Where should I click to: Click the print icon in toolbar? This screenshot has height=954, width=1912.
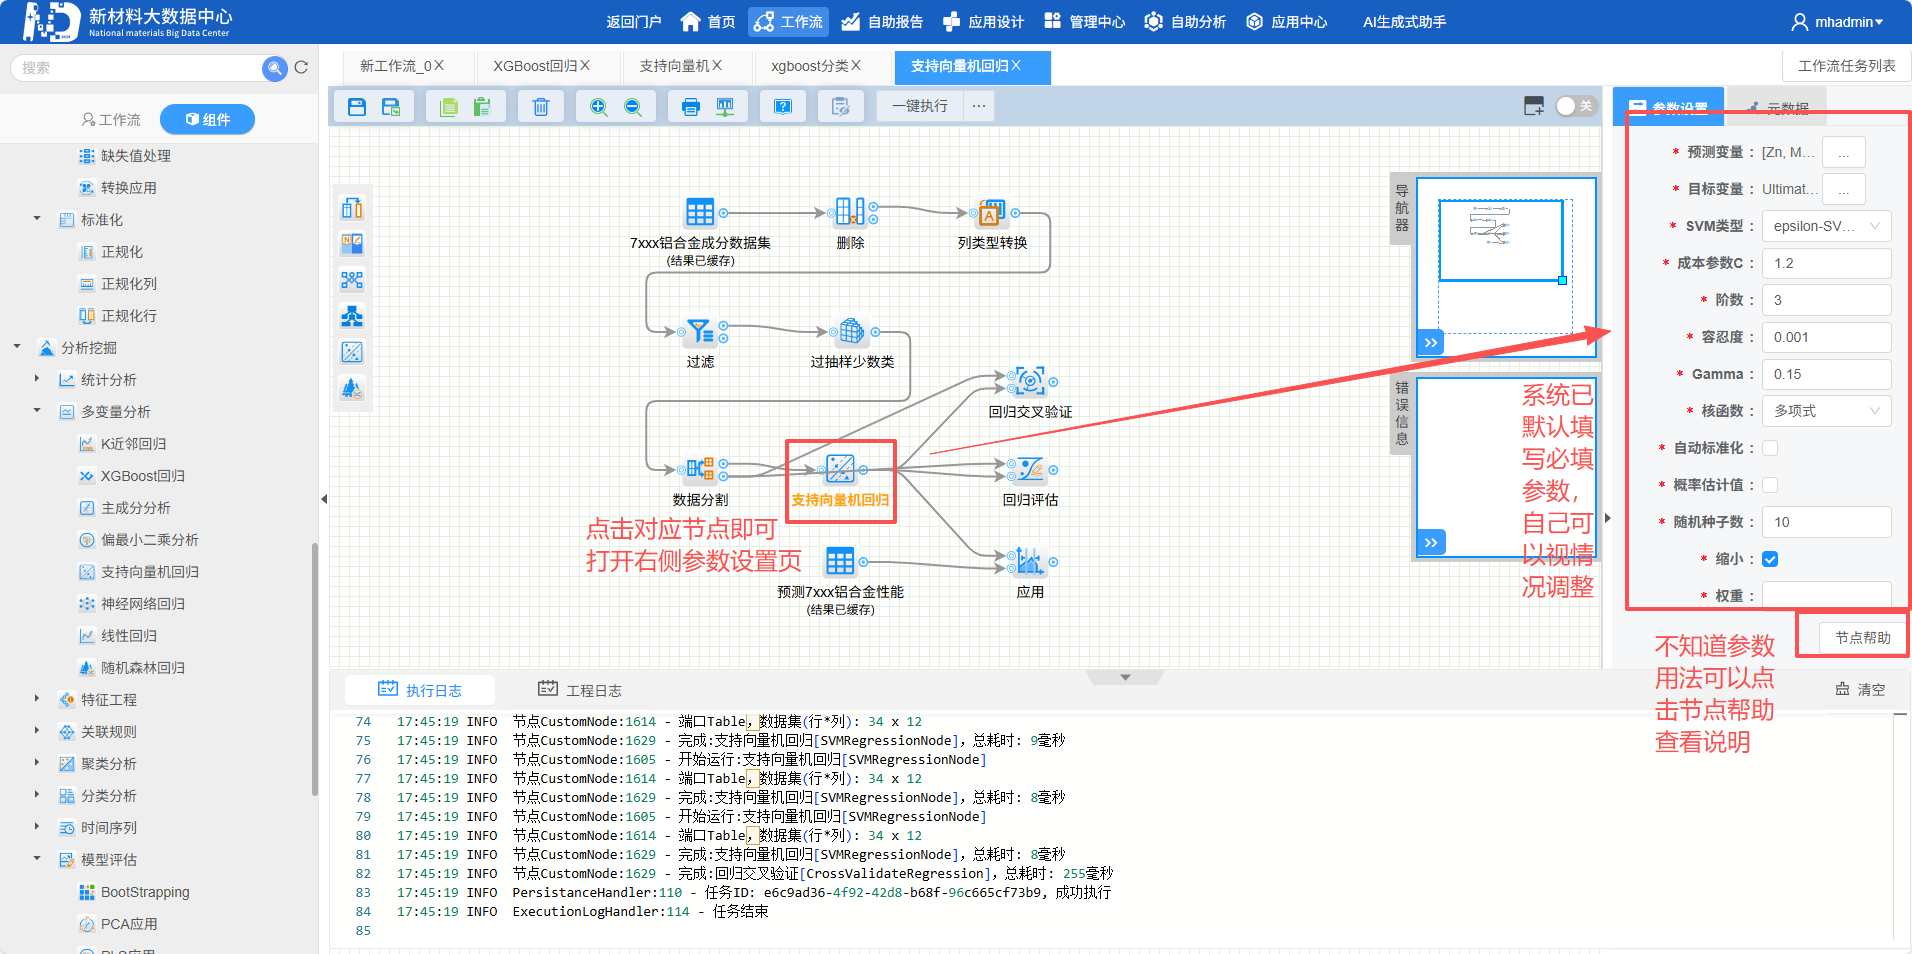tap(690, 107)
